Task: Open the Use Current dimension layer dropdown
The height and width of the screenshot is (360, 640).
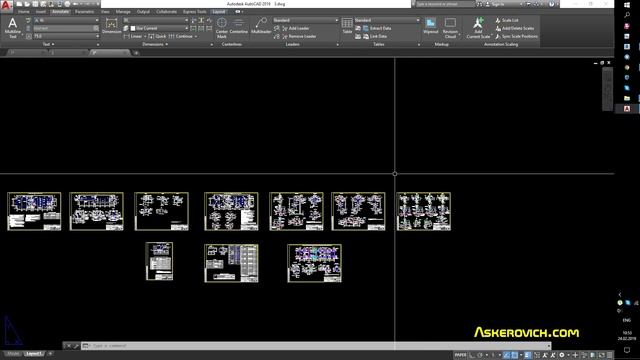Action: [159, 28]
